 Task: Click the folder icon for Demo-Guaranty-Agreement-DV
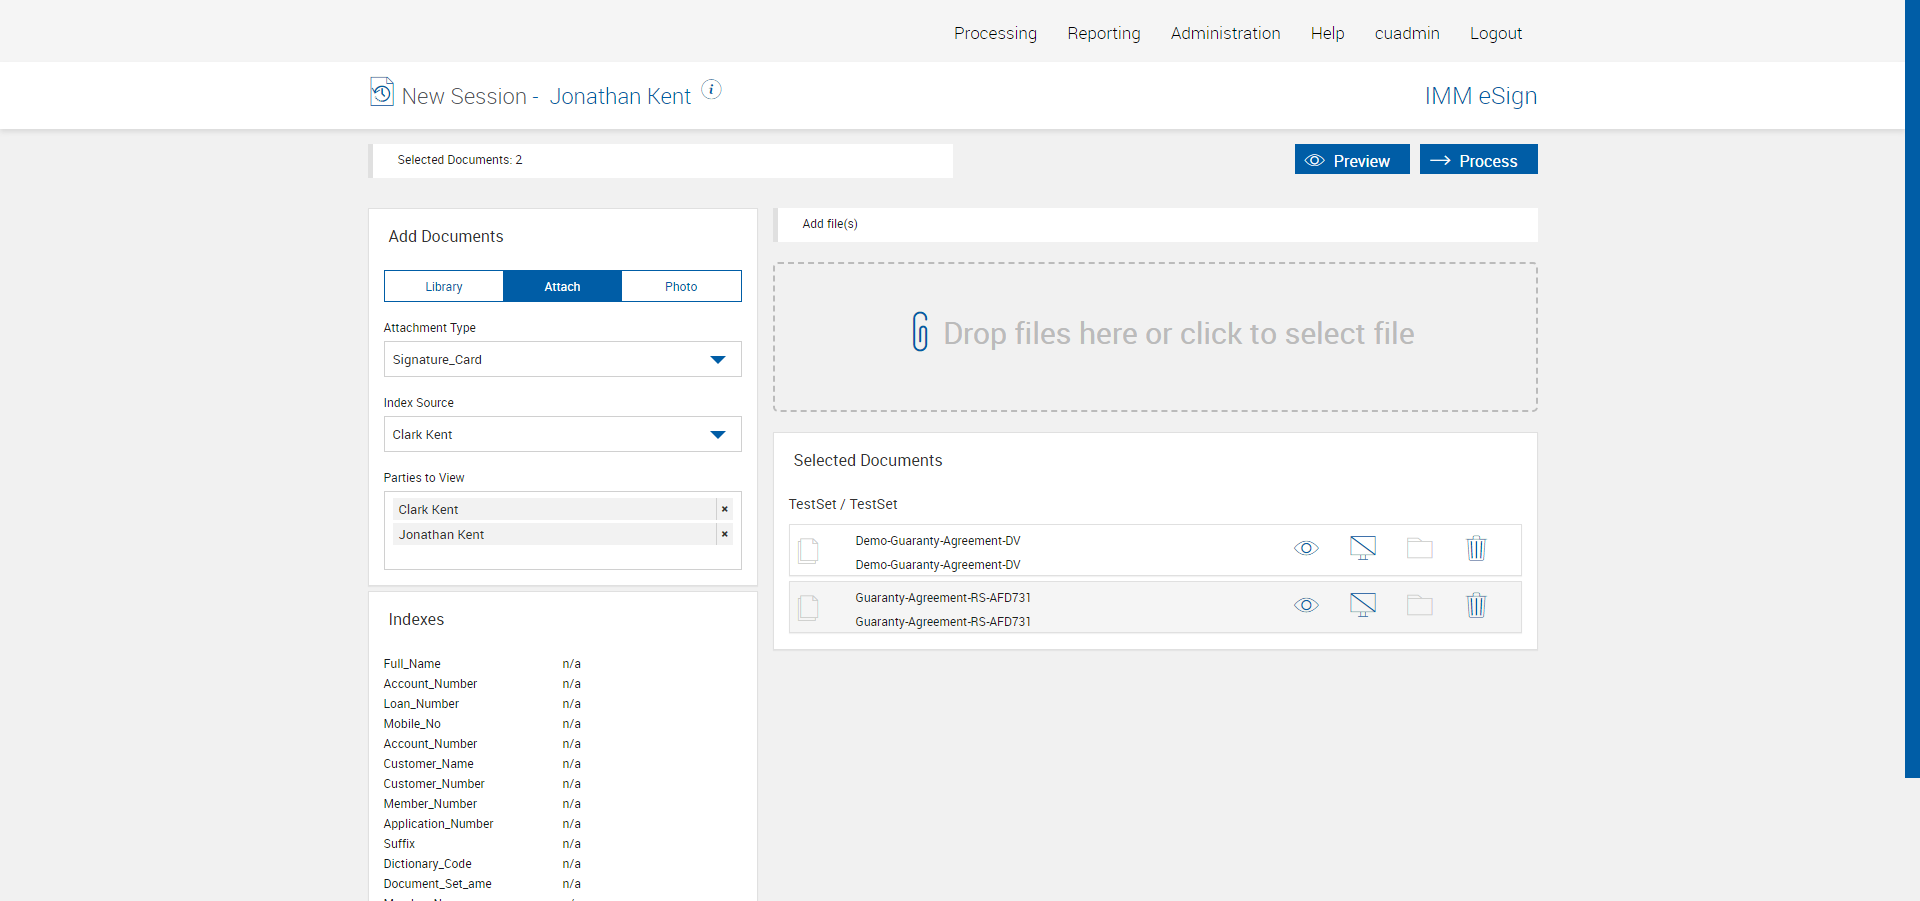pyautogui.click(x=1419, y=548)
